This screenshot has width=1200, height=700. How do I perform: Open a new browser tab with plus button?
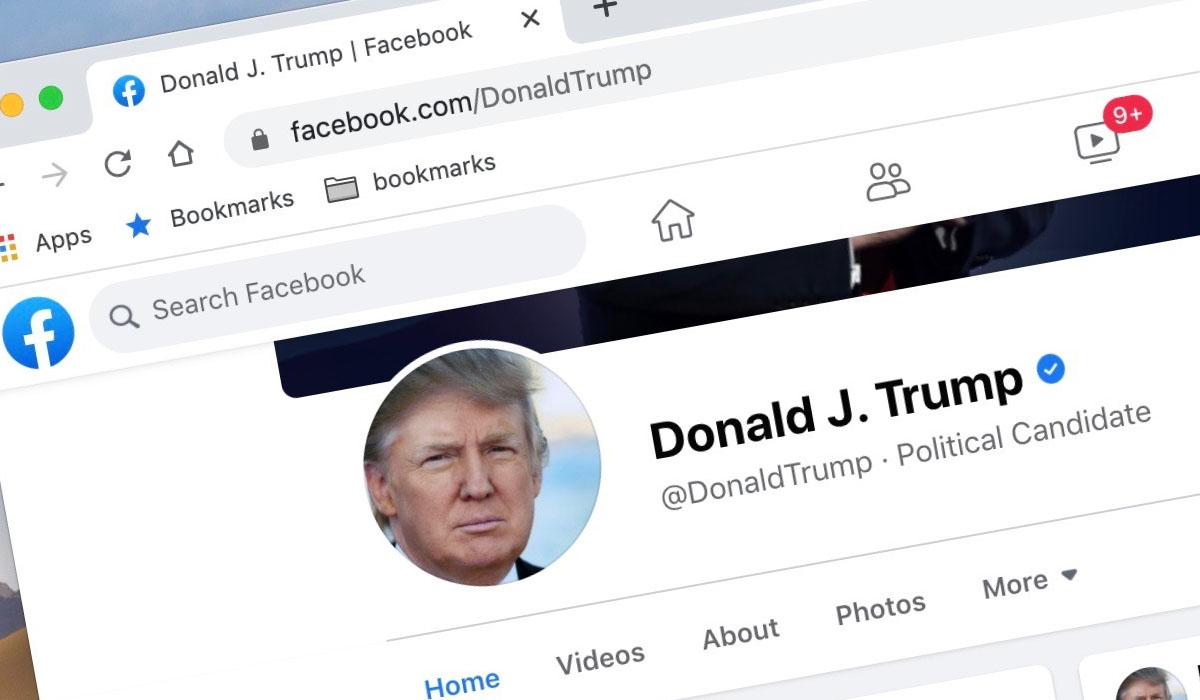tap(606, 8)
